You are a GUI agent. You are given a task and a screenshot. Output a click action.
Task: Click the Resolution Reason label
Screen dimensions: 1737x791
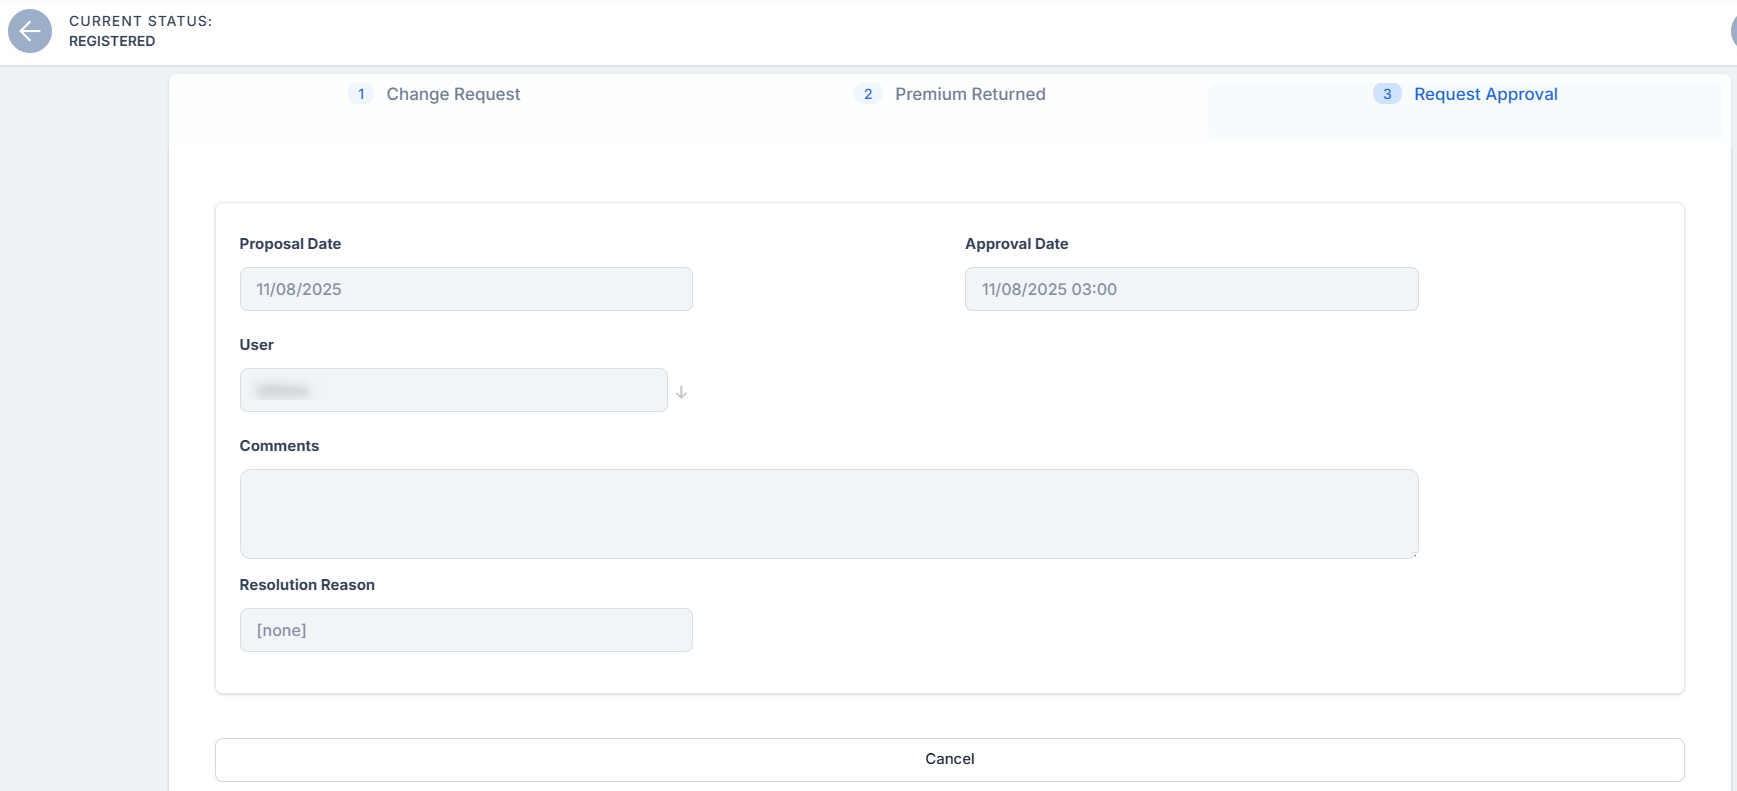[x=307, y=585]
